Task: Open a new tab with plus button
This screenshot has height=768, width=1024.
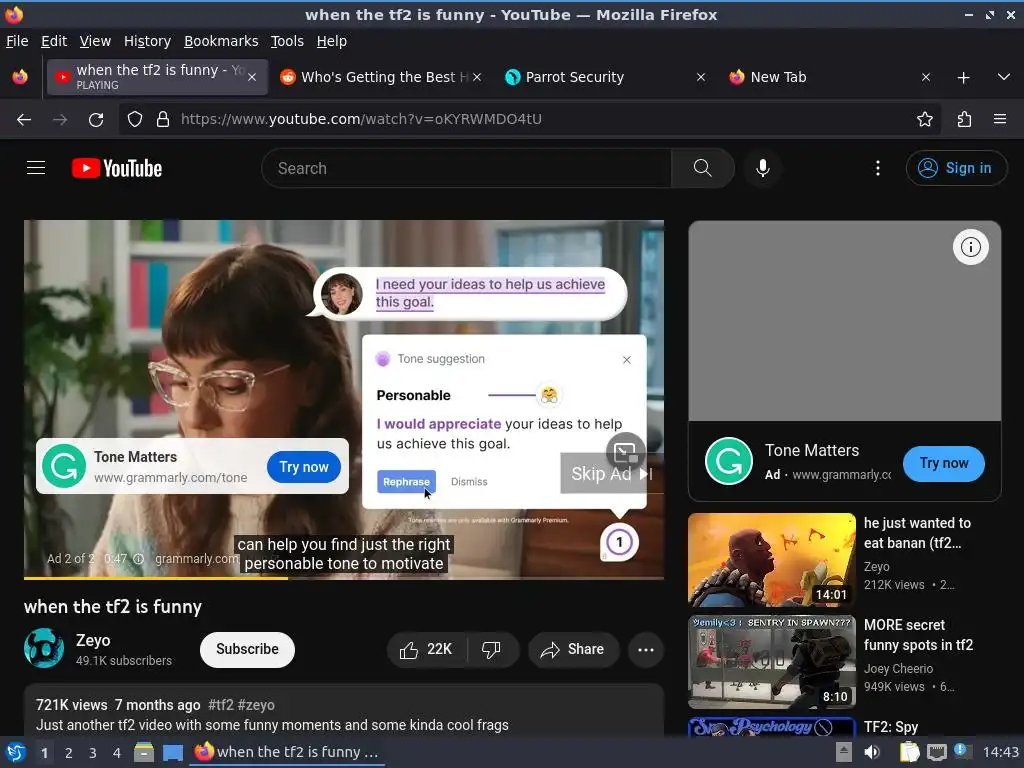Action: point(963,78)
